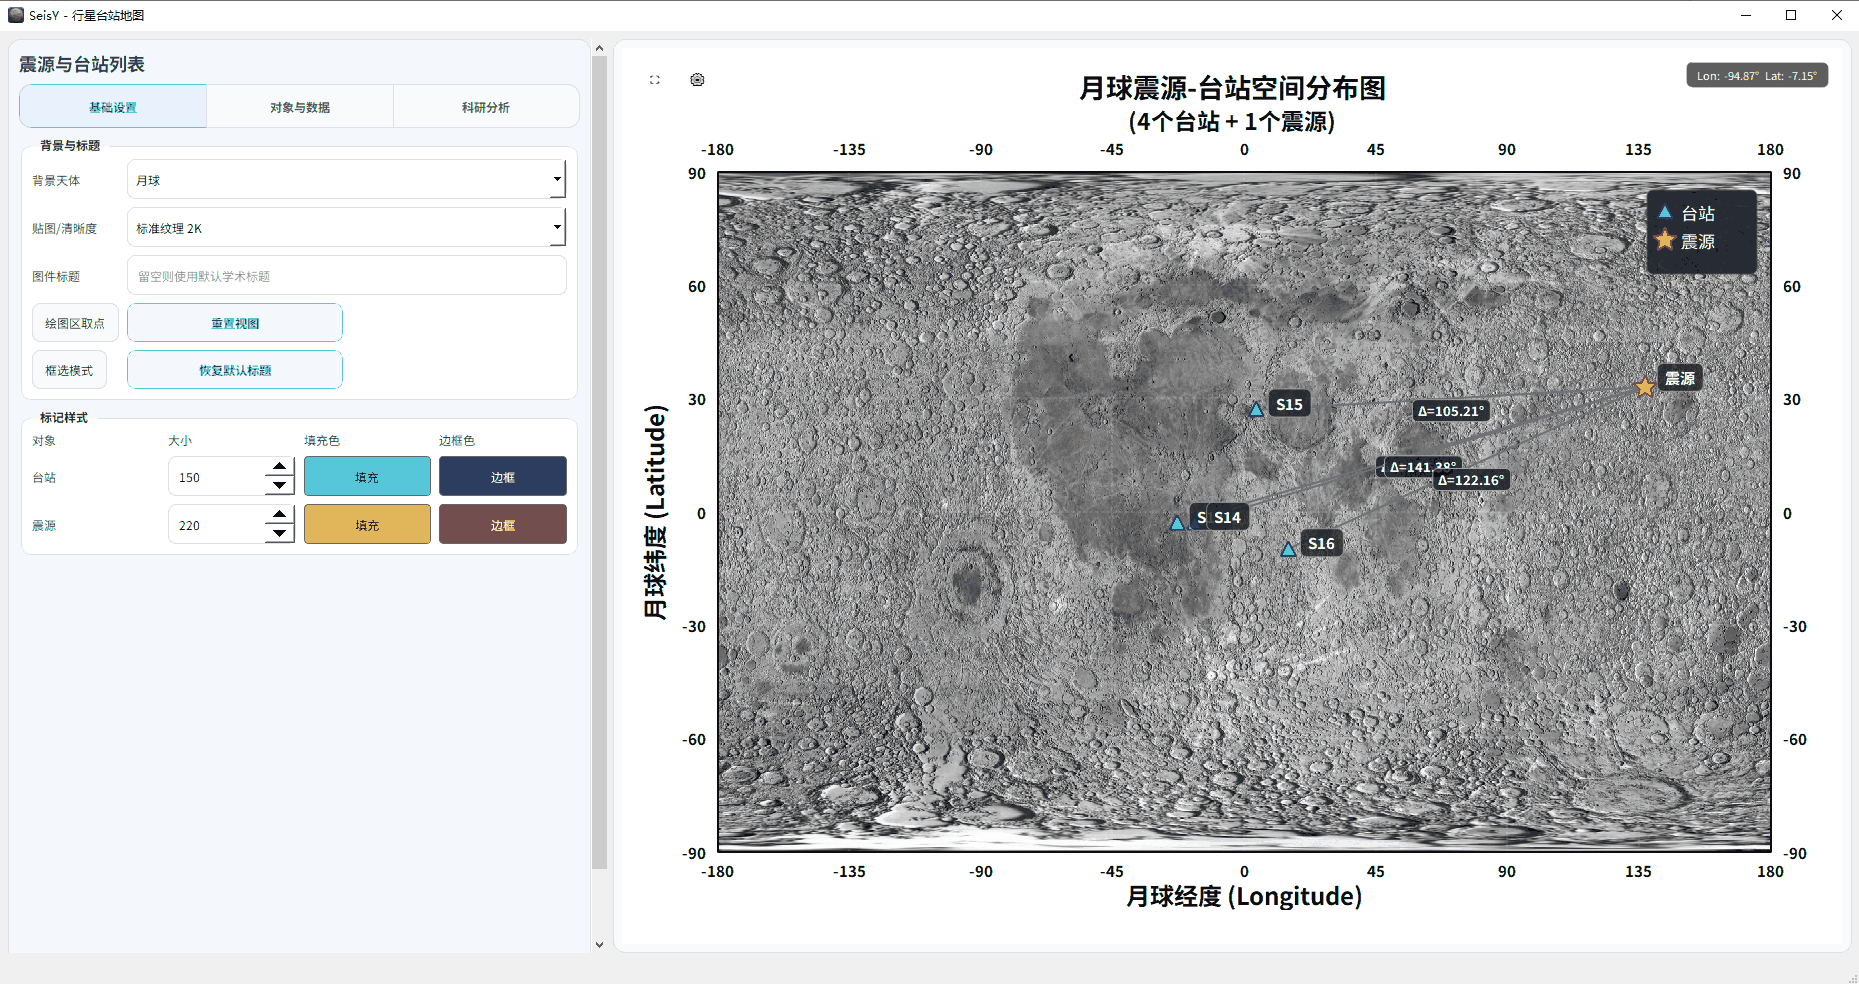Click the 月球经度 (Longitude) axis label
The image size is (1859, 984).
pyautogui.click(x=1244, y=896)
